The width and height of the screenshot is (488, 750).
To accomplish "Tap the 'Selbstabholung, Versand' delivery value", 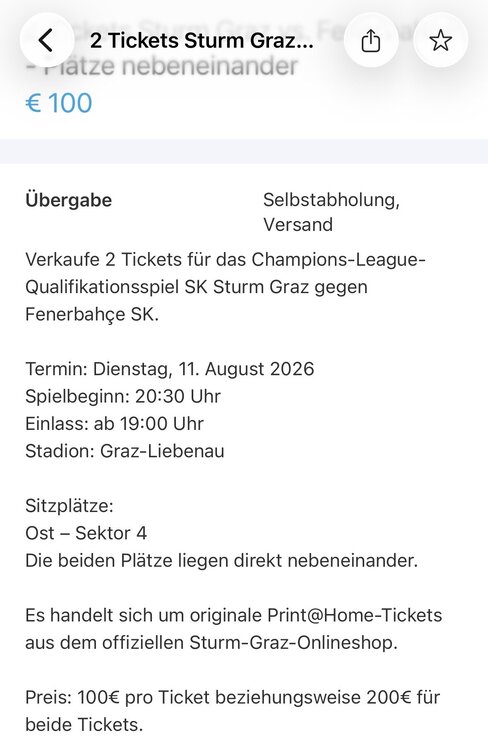I will tap(331, 212).
